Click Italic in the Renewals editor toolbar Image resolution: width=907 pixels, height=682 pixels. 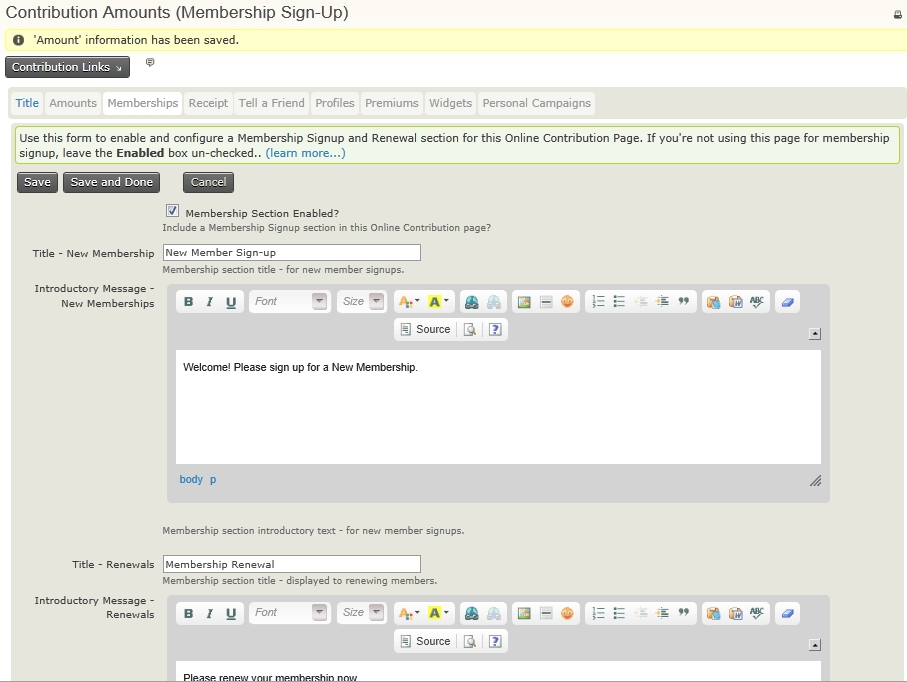point(210,613)
